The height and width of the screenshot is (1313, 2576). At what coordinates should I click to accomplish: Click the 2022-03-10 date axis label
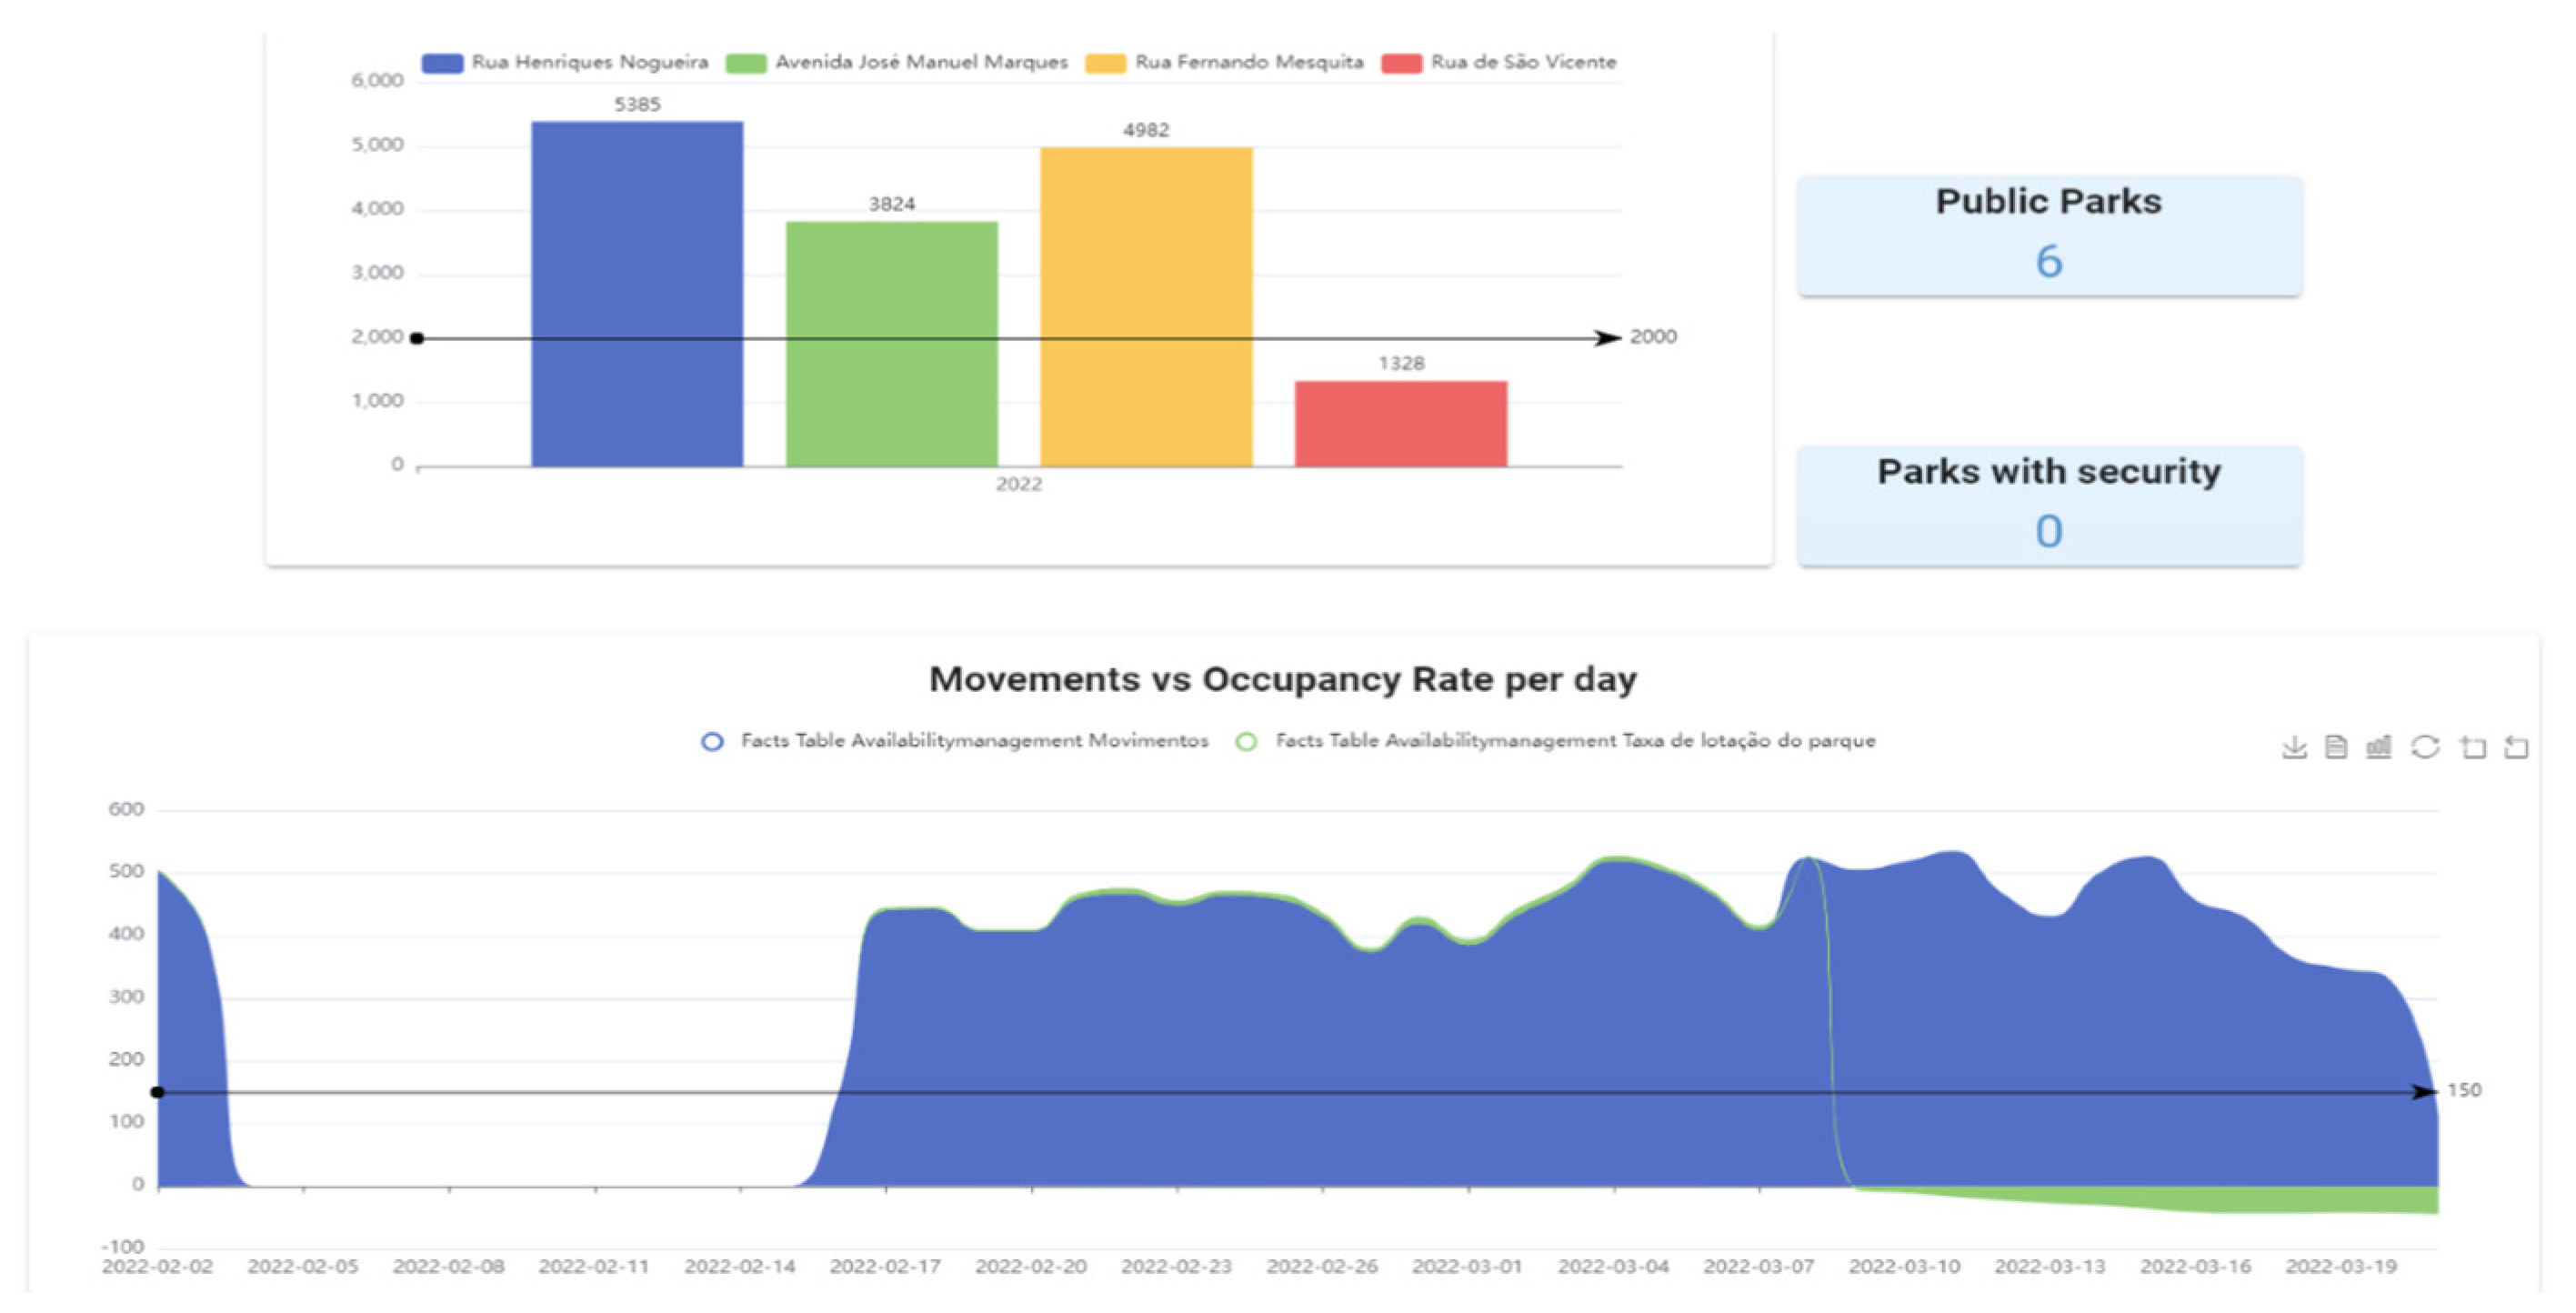(x=1904, y=1266)
